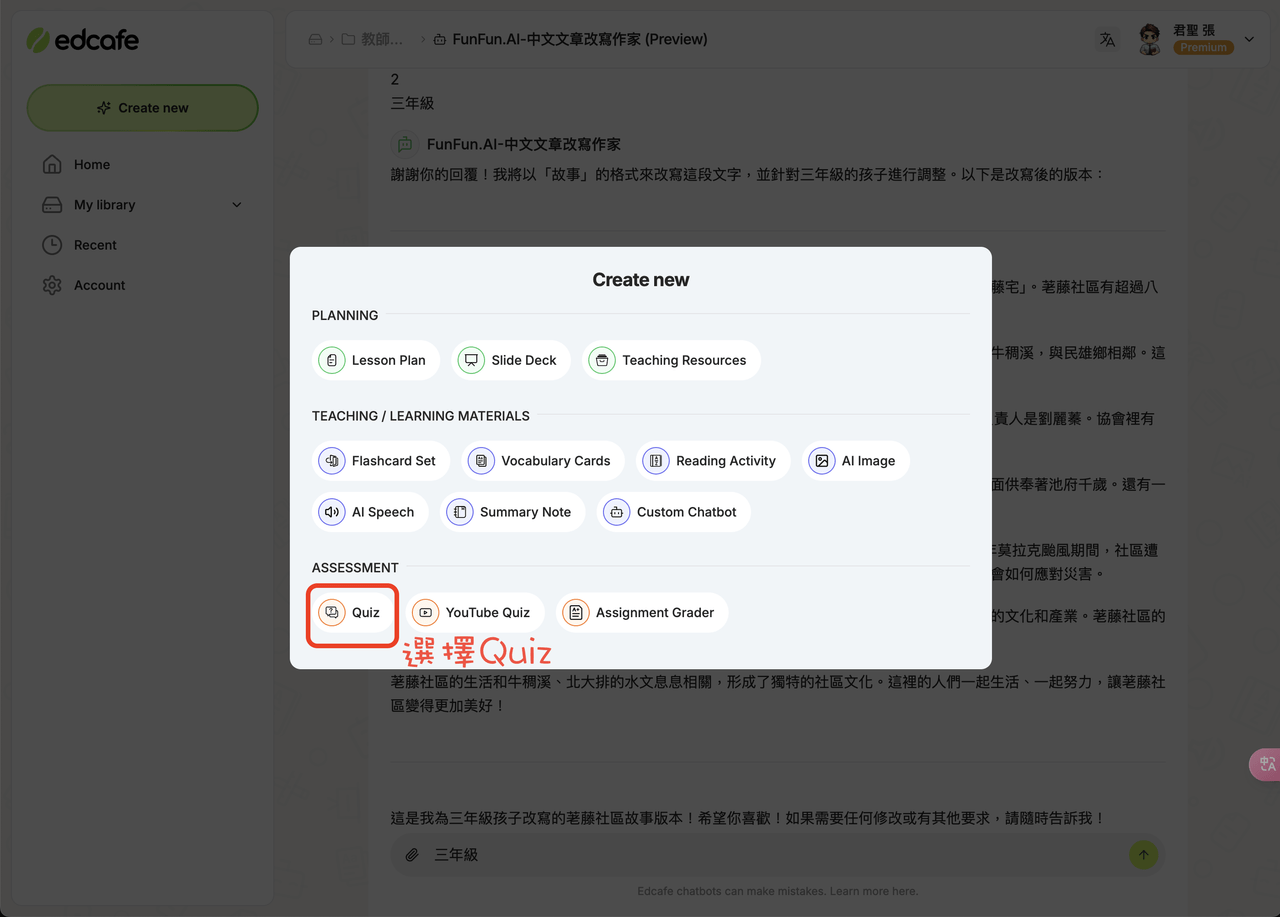Click the Custom Chatbot robot icon
Screen dimensions: 1280x917
pos(617,512)
